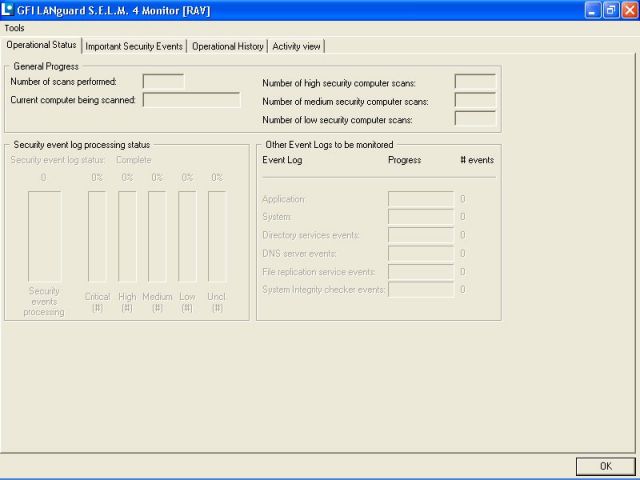This screenshot has width=640, height=480.
Task: Click the OK button
Action: coord(606,466)
